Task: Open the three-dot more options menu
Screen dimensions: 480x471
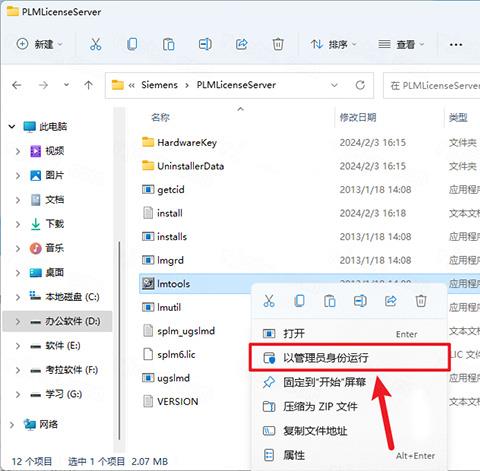Action: [x=456, y=44]
